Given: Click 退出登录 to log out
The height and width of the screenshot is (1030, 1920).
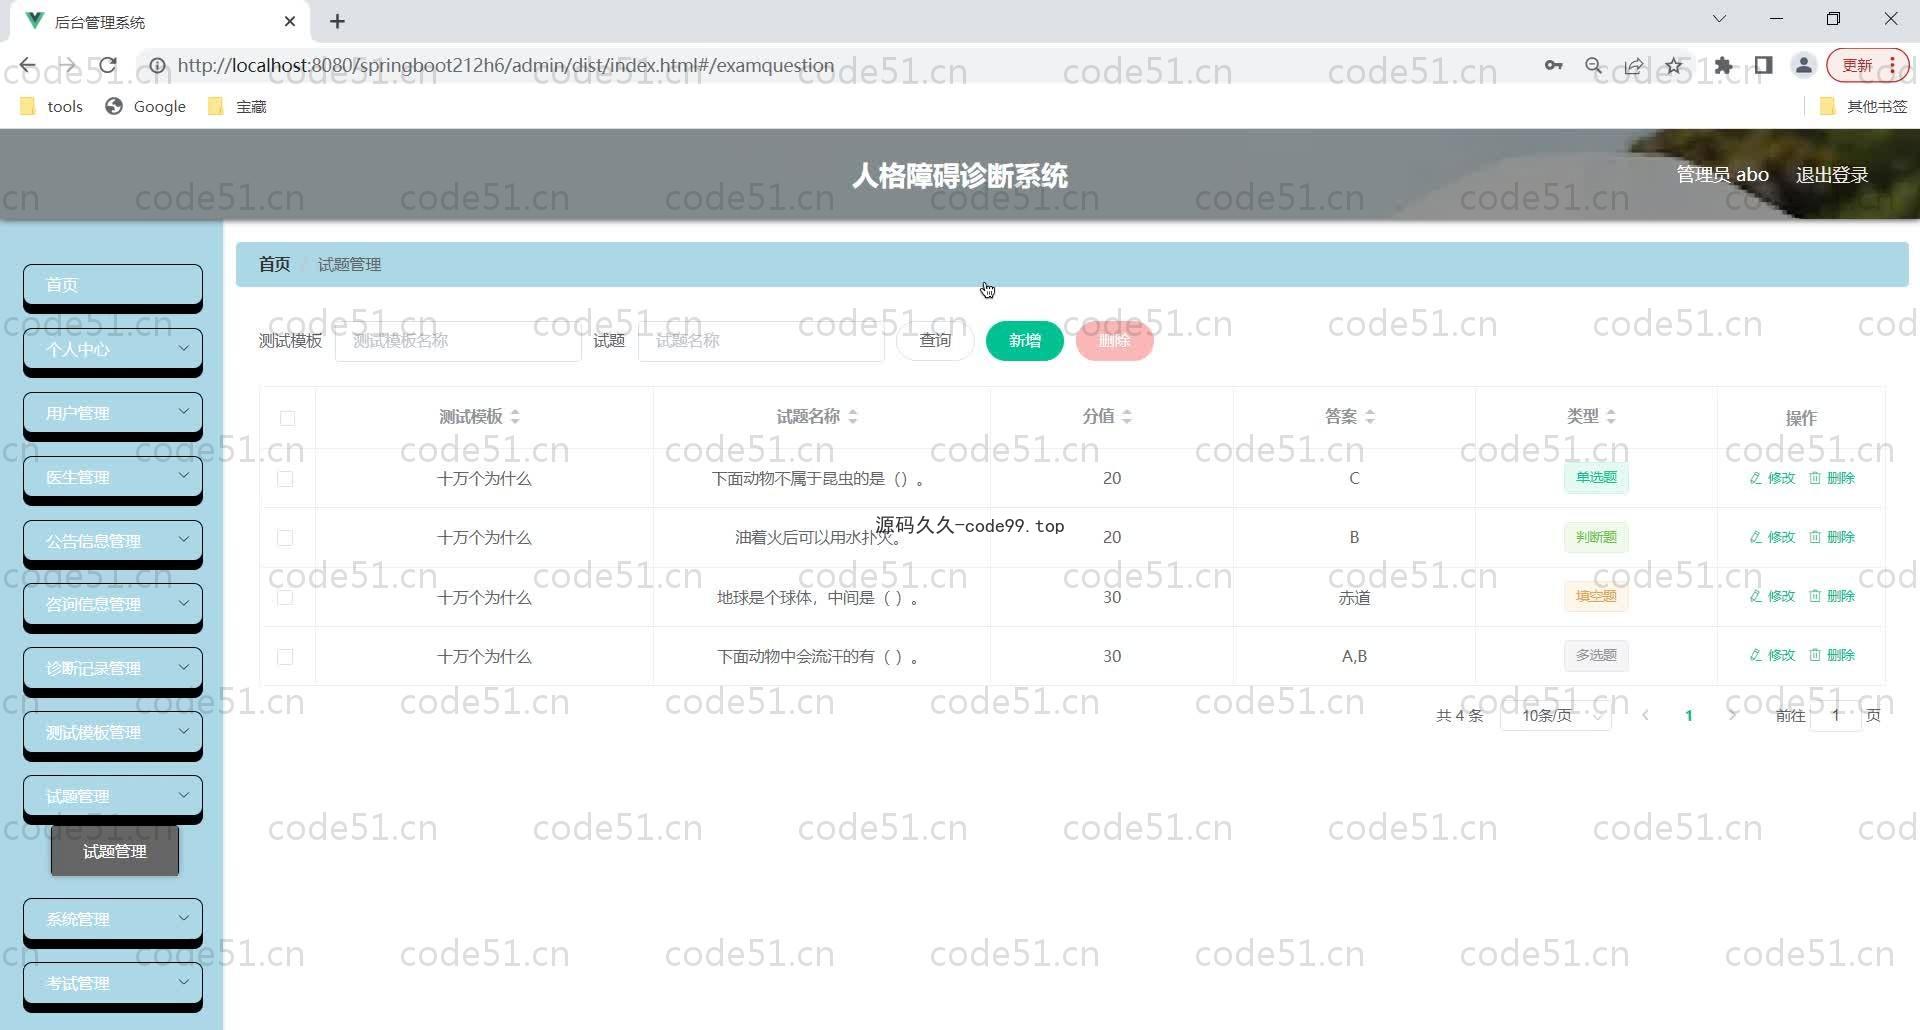Looking at the screenshot, I should [1832, 175].
